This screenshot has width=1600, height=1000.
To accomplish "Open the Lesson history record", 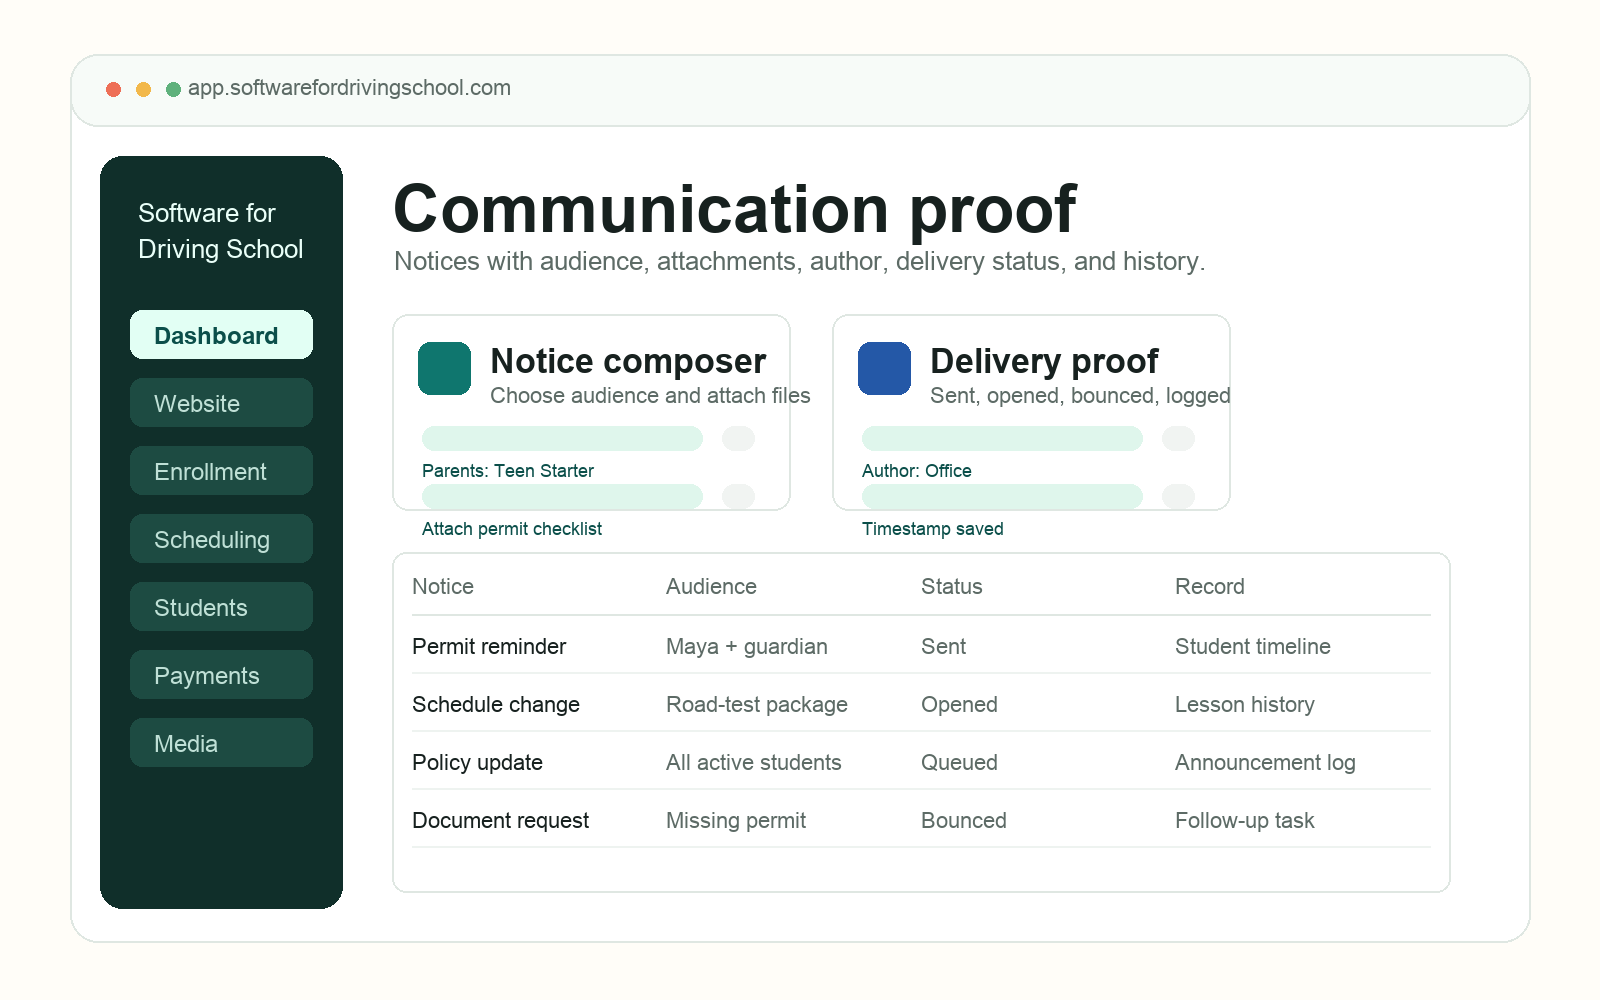I will [x=1244, y=705].
